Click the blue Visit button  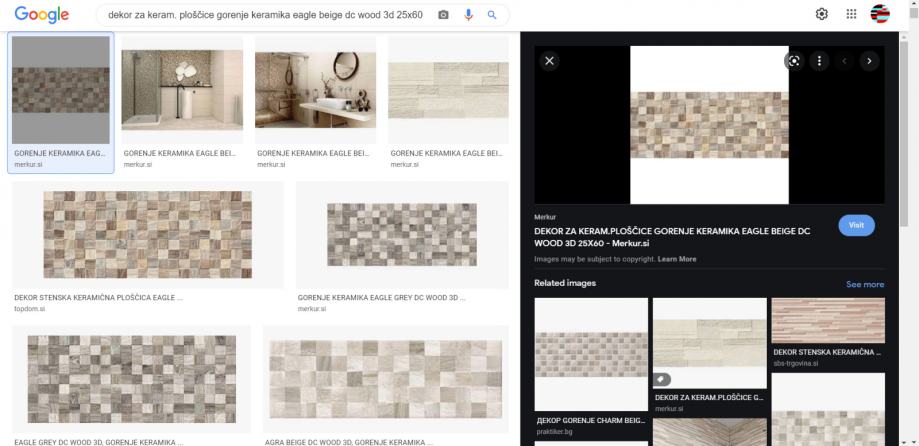856,225
